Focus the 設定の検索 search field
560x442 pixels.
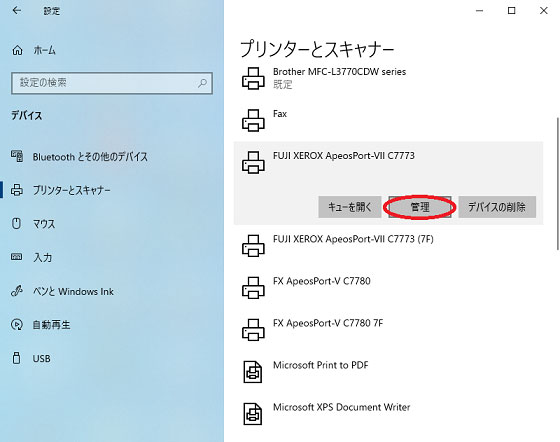112,83
